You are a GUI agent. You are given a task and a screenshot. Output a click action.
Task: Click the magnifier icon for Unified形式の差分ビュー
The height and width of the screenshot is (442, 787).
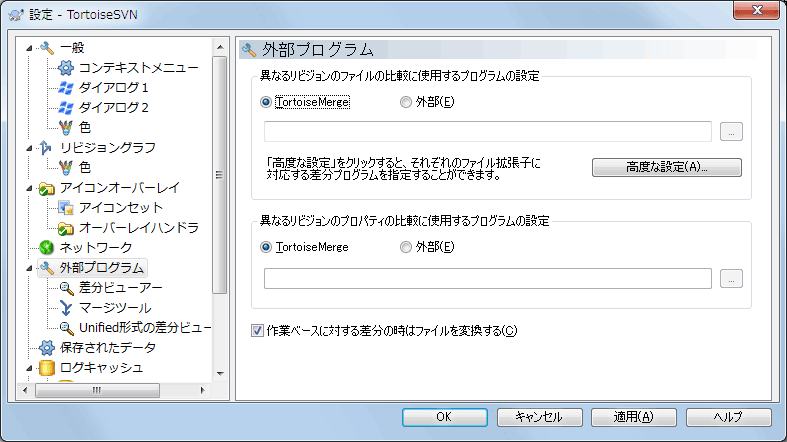[66, 328]
